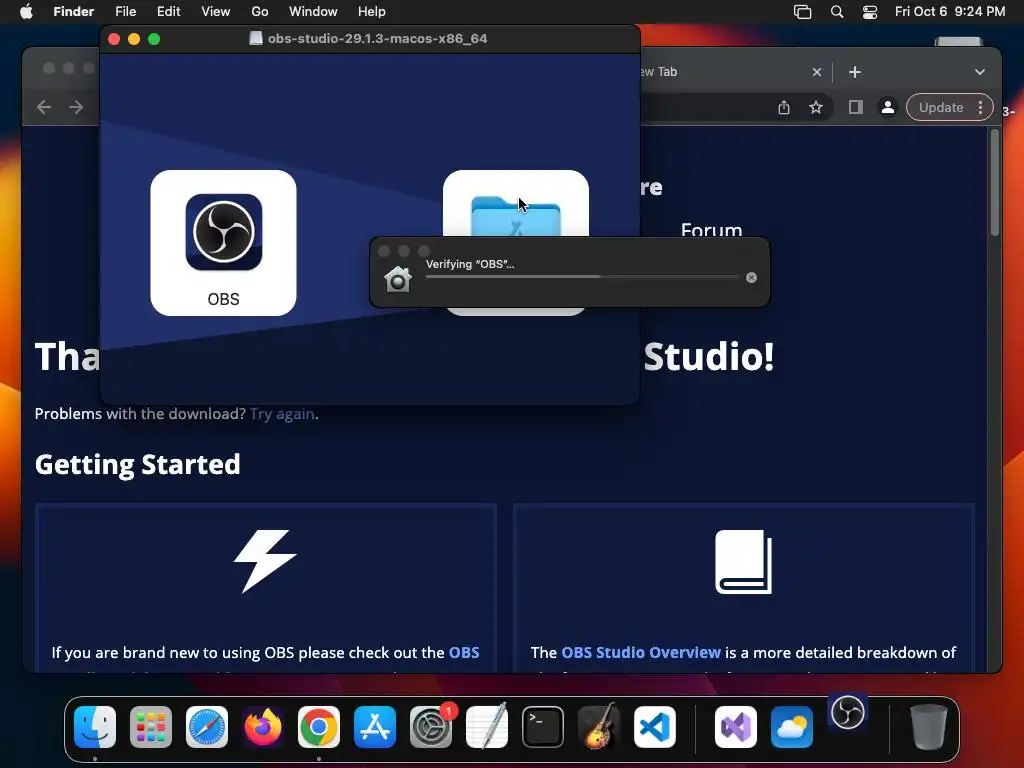The image size is (1024, 768).
Task: Open Trash from the Dock
Action: 929,727
